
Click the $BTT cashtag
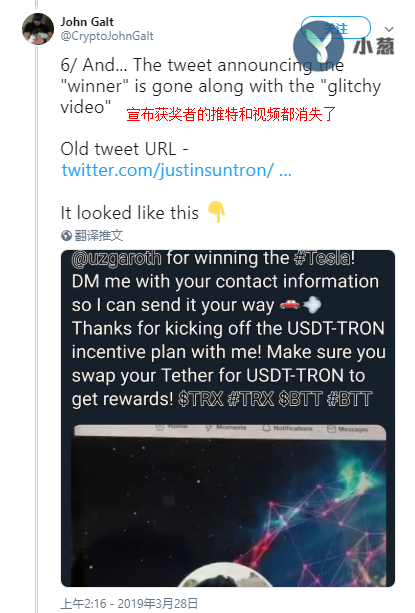(x=301, y=399)
